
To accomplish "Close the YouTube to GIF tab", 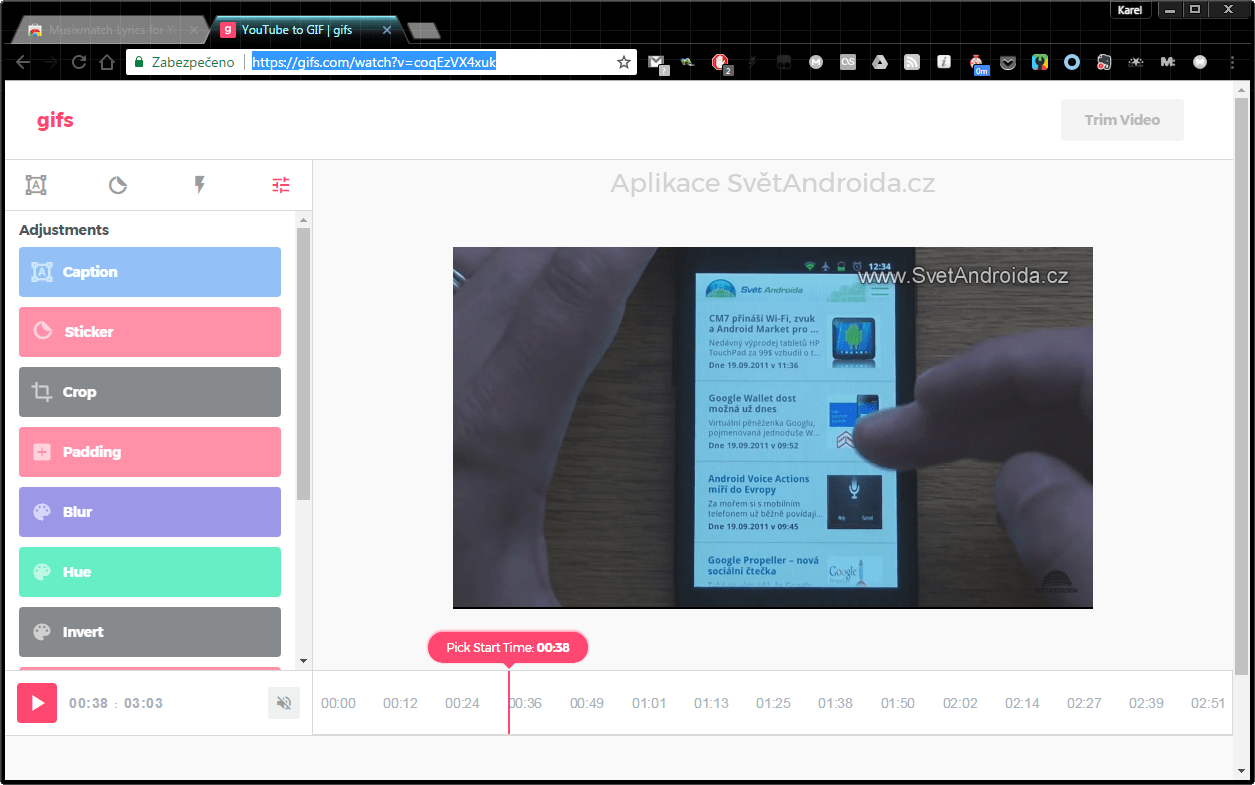I will click(387, 30).
